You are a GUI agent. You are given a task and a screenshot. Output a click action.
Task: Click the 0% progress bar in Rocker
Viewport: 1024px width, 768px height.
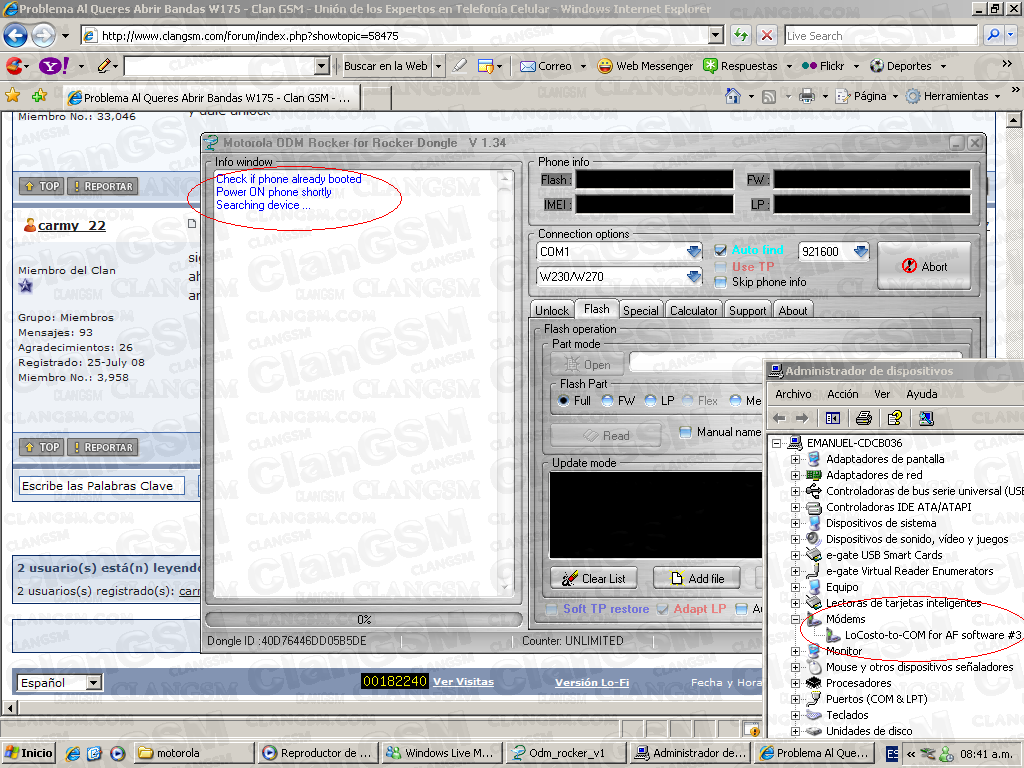(364, 619)
